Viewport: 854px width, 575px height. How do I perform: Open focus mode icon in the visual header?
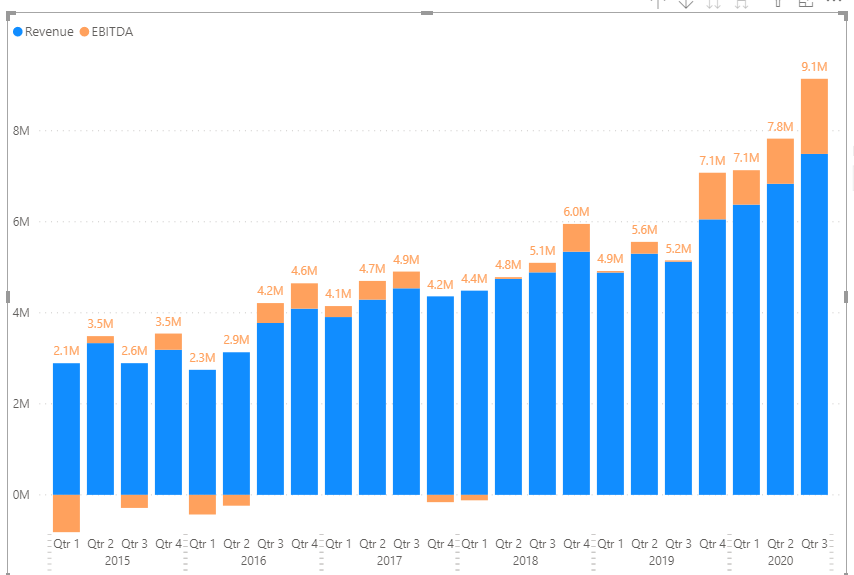point(806,3)
